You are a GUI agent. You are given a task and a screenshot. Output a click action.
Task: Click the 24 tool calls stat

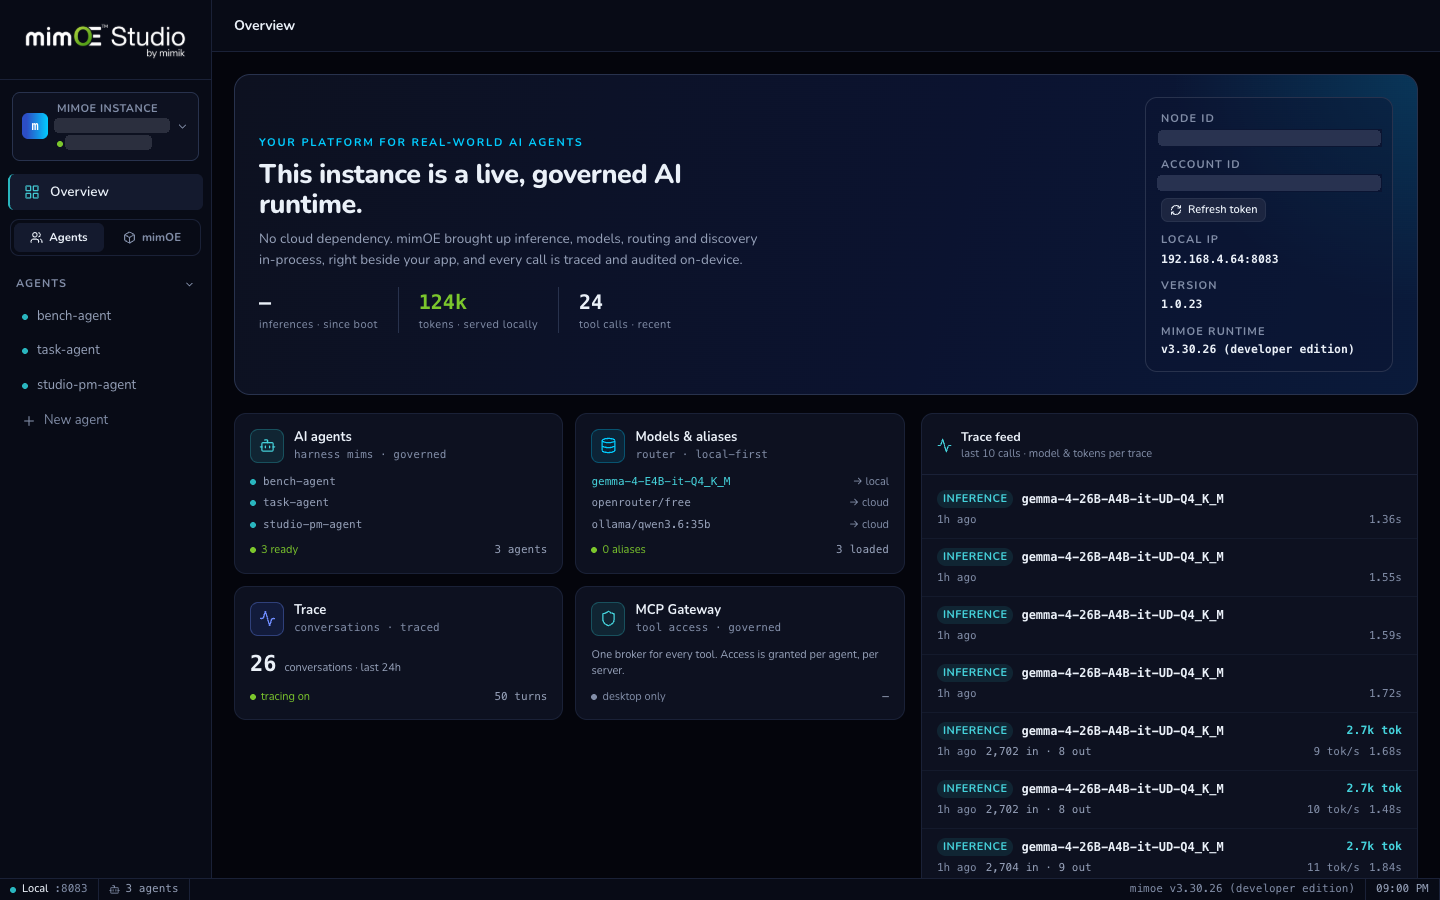pyautogui.click(x=625, y=311)
